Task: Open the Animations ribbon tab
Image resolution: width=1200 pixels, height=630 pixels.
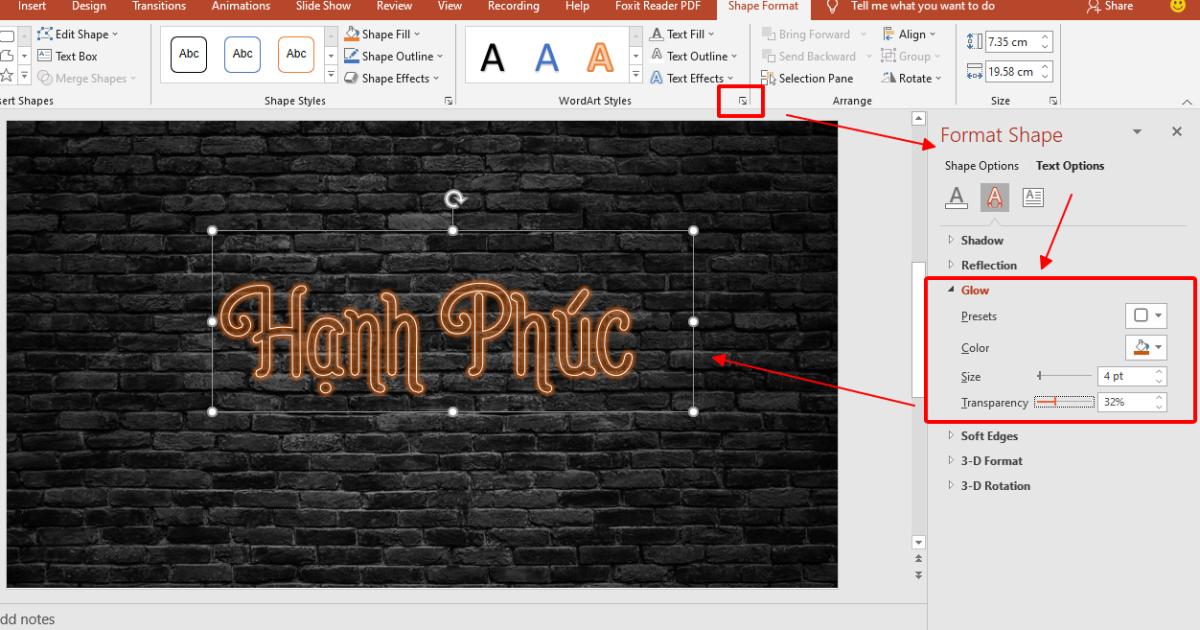Action: click(x=240, y=7)
